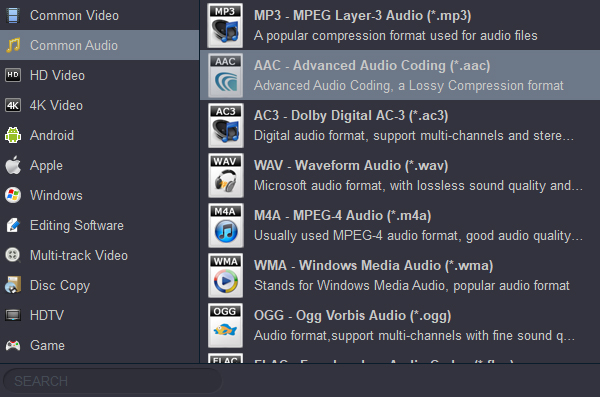Click 'Stands for Windows Media Audio' description
Image resolution: width=600 pixels, height=397 pixels.
click(412, 286)
